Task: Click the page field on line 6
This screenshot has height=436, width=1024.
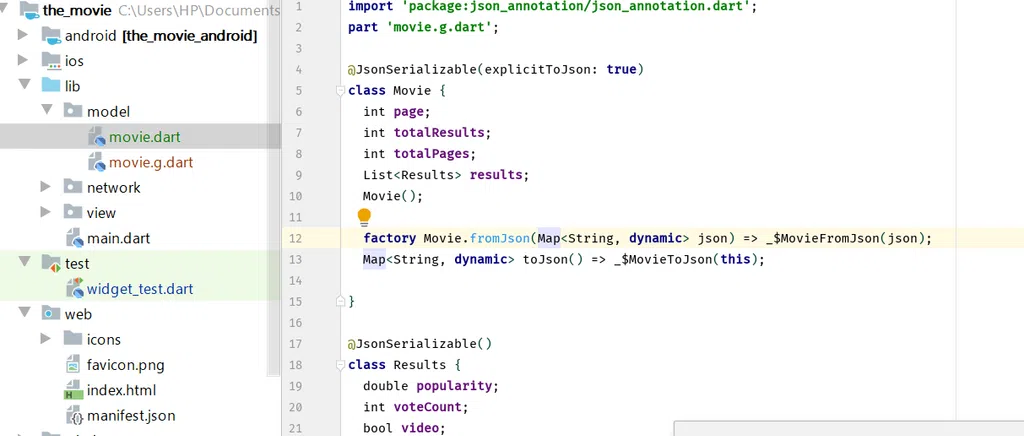Action: [x=408, y=112]
